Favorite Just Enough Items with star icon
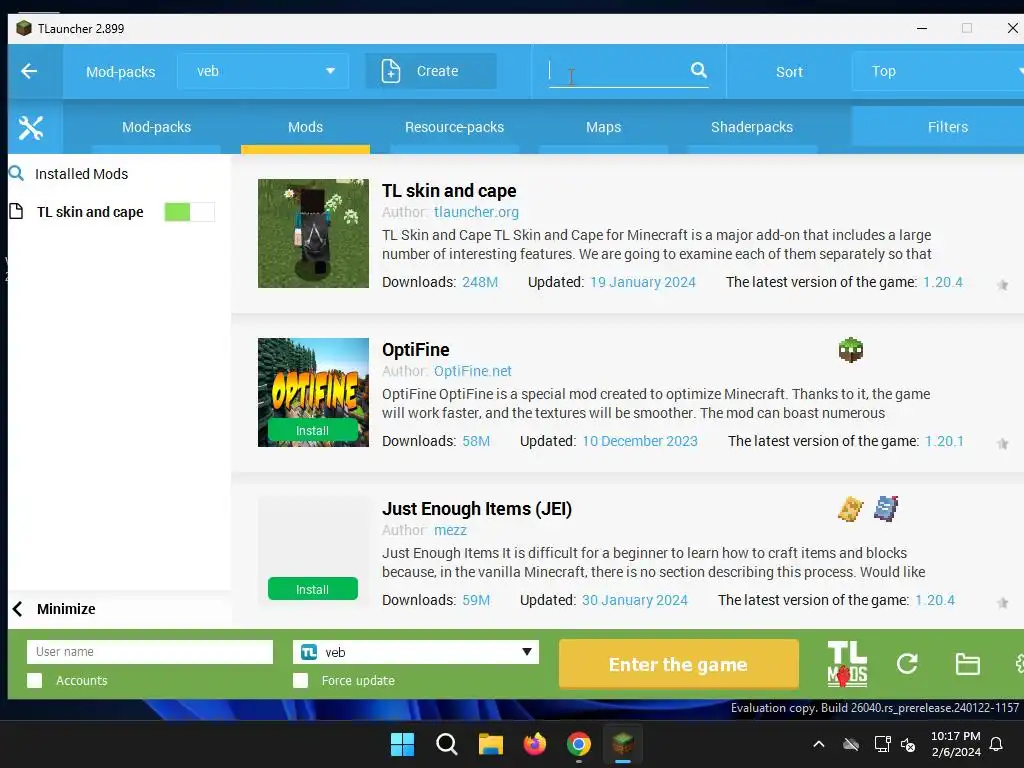The image size is (1024, 768). pyautogui.click(x=1002, y=603)
